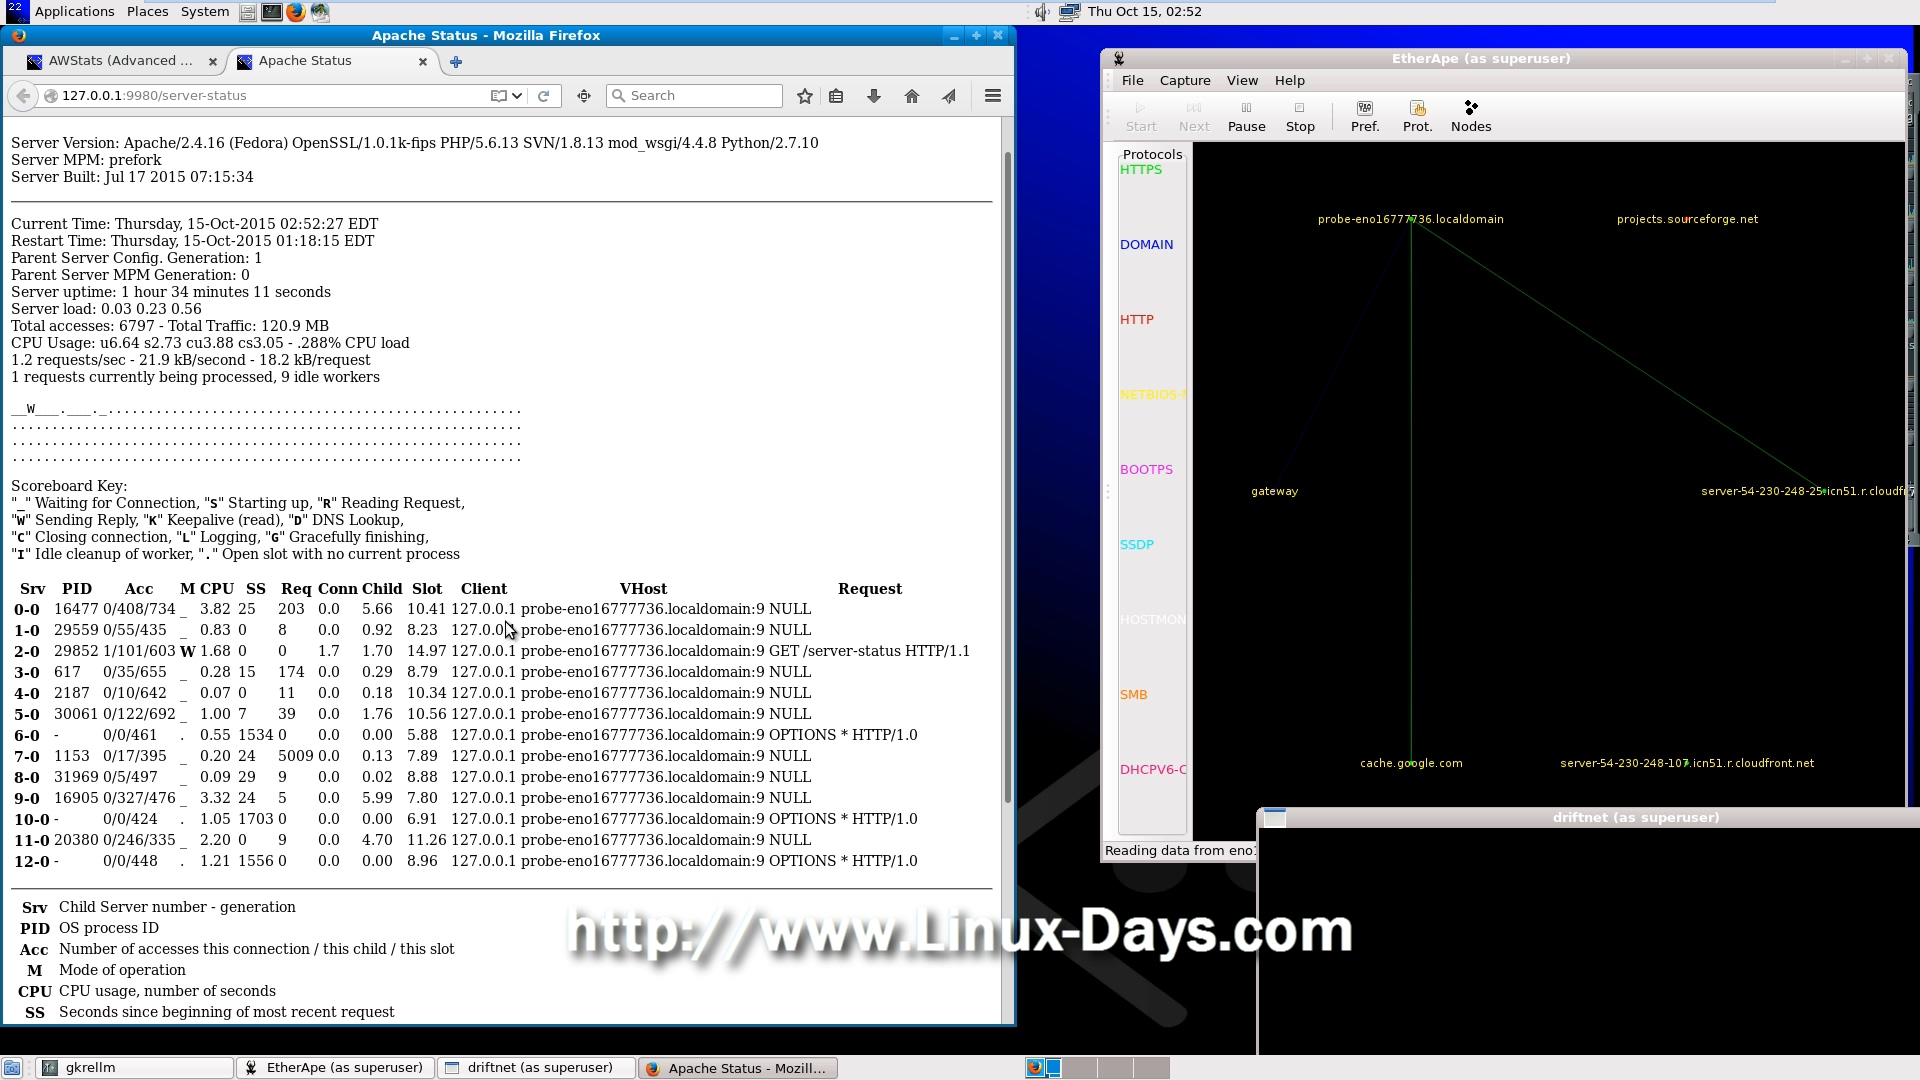1920x1080 pixels.
Task: Launch Firefox from top panel icon
Action: coord(295,12)
